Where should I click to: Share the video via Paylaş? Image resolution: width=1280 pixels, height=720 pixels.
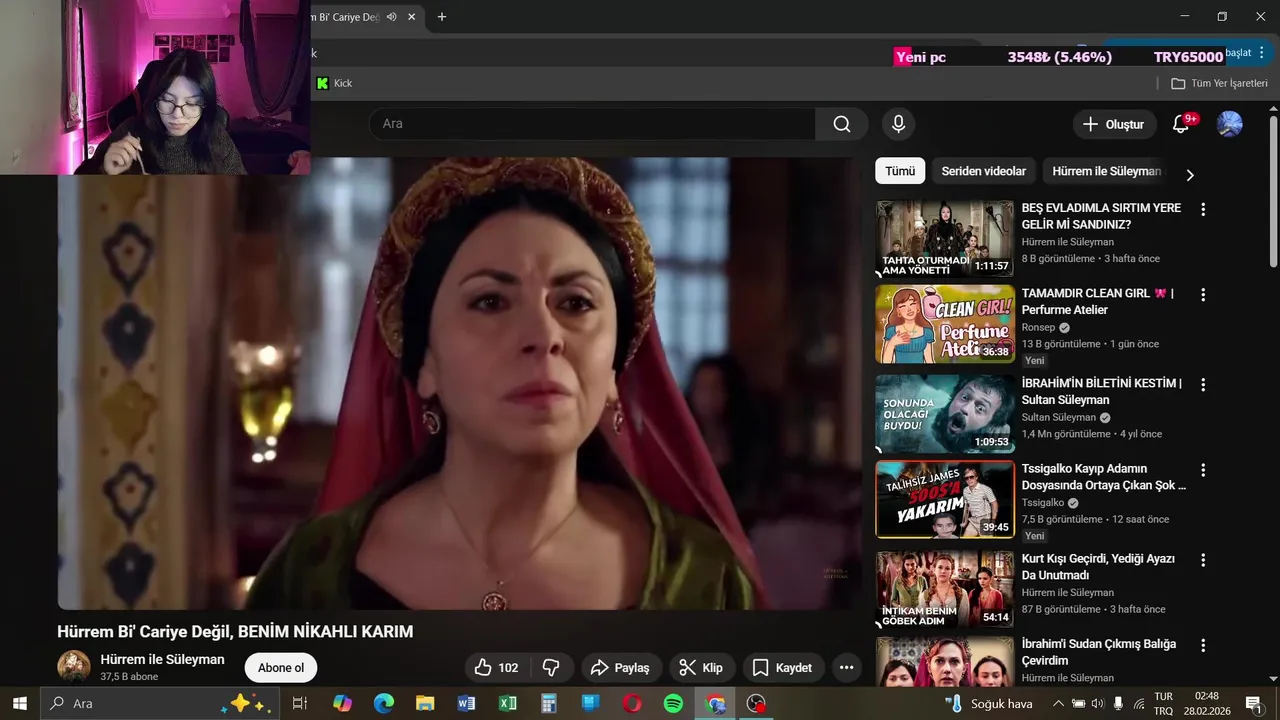point(620,667)
